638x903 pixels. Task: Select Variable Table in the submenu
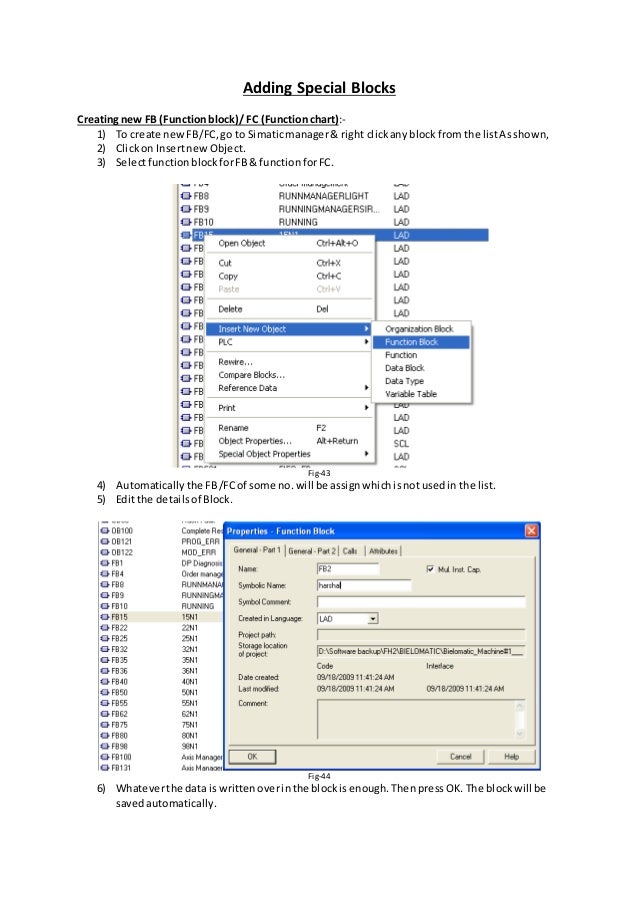(421, 394)
